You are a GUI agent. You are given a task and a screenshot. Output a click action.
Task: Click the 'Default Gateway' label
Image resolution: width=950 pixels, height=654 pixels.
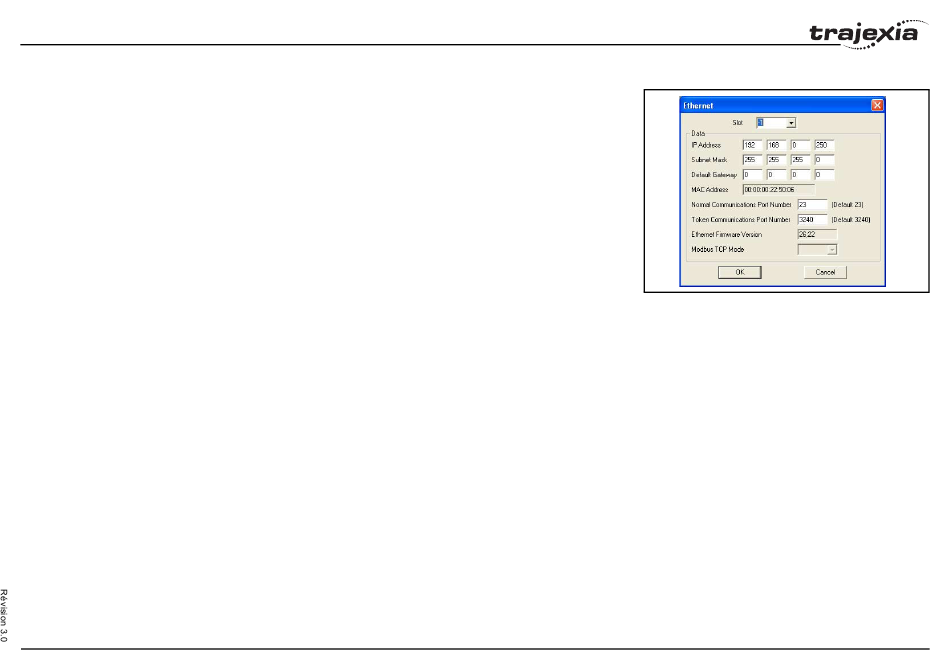714,175
